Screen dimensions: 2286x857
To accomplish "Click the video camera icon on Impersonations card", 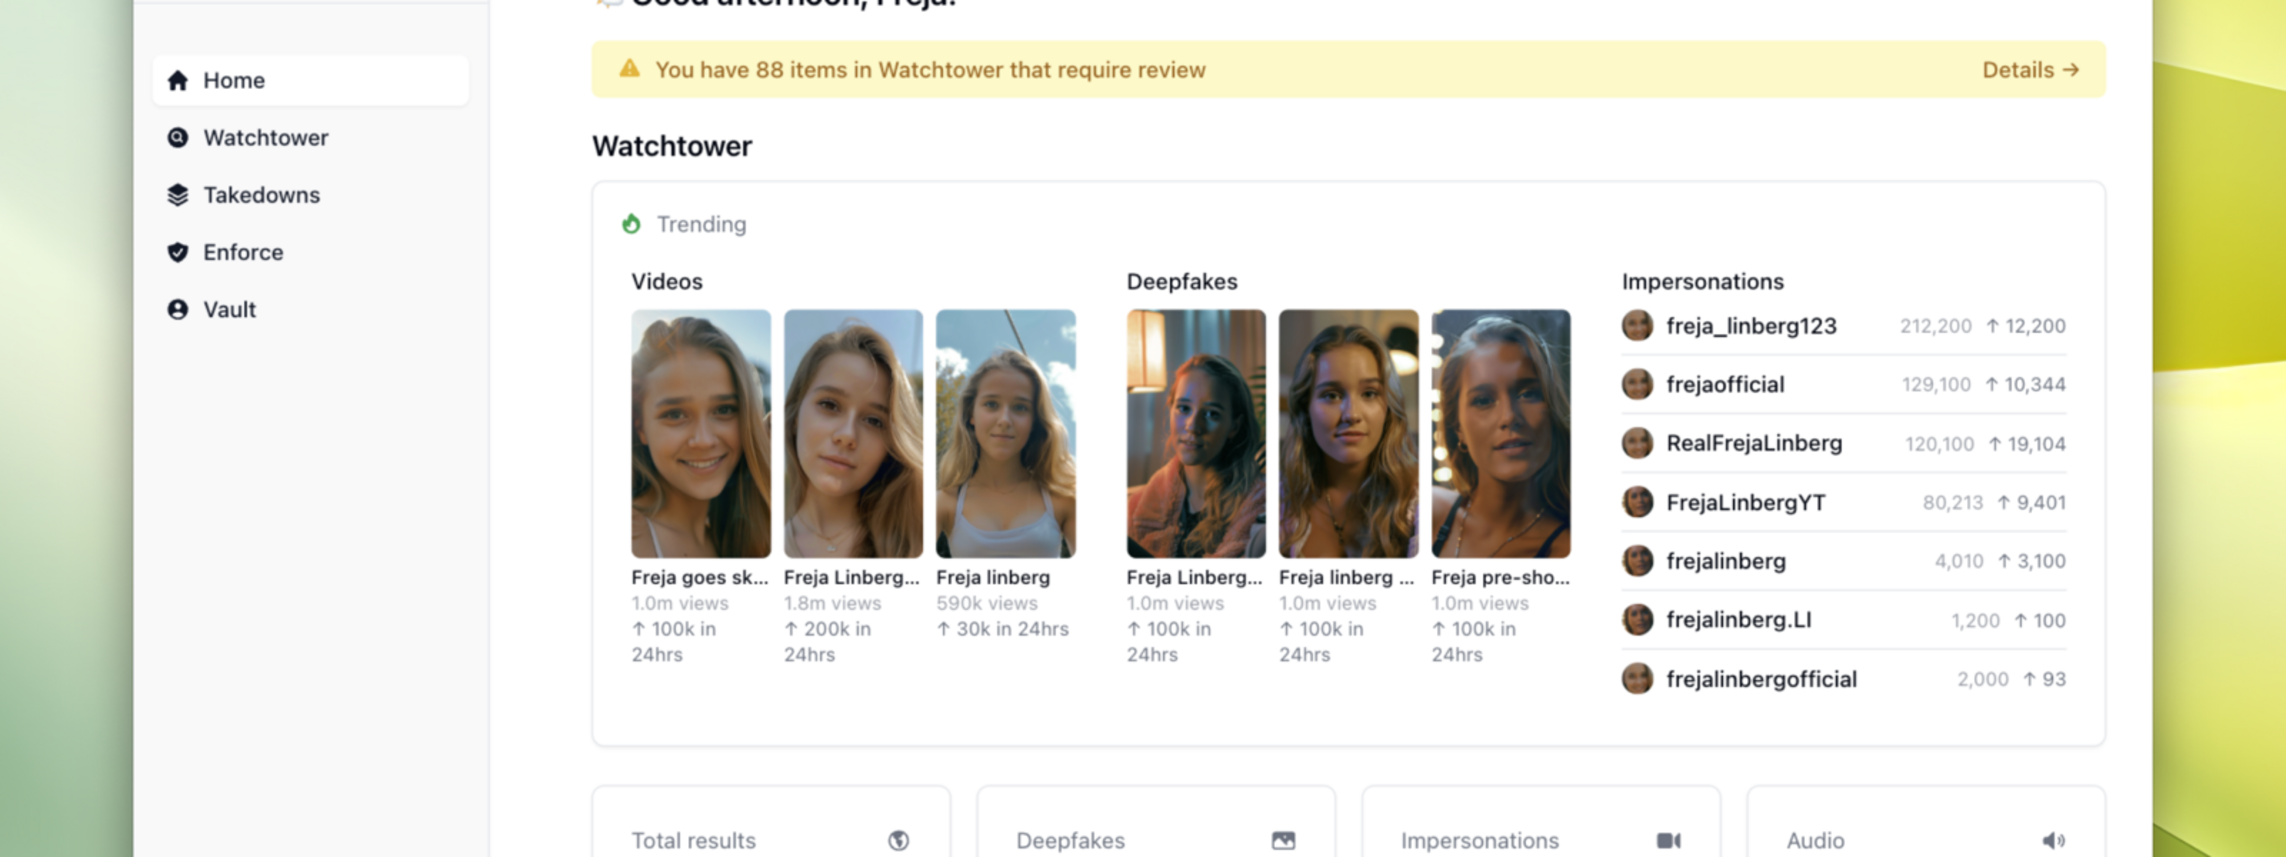I will (x=1668, y=841).
